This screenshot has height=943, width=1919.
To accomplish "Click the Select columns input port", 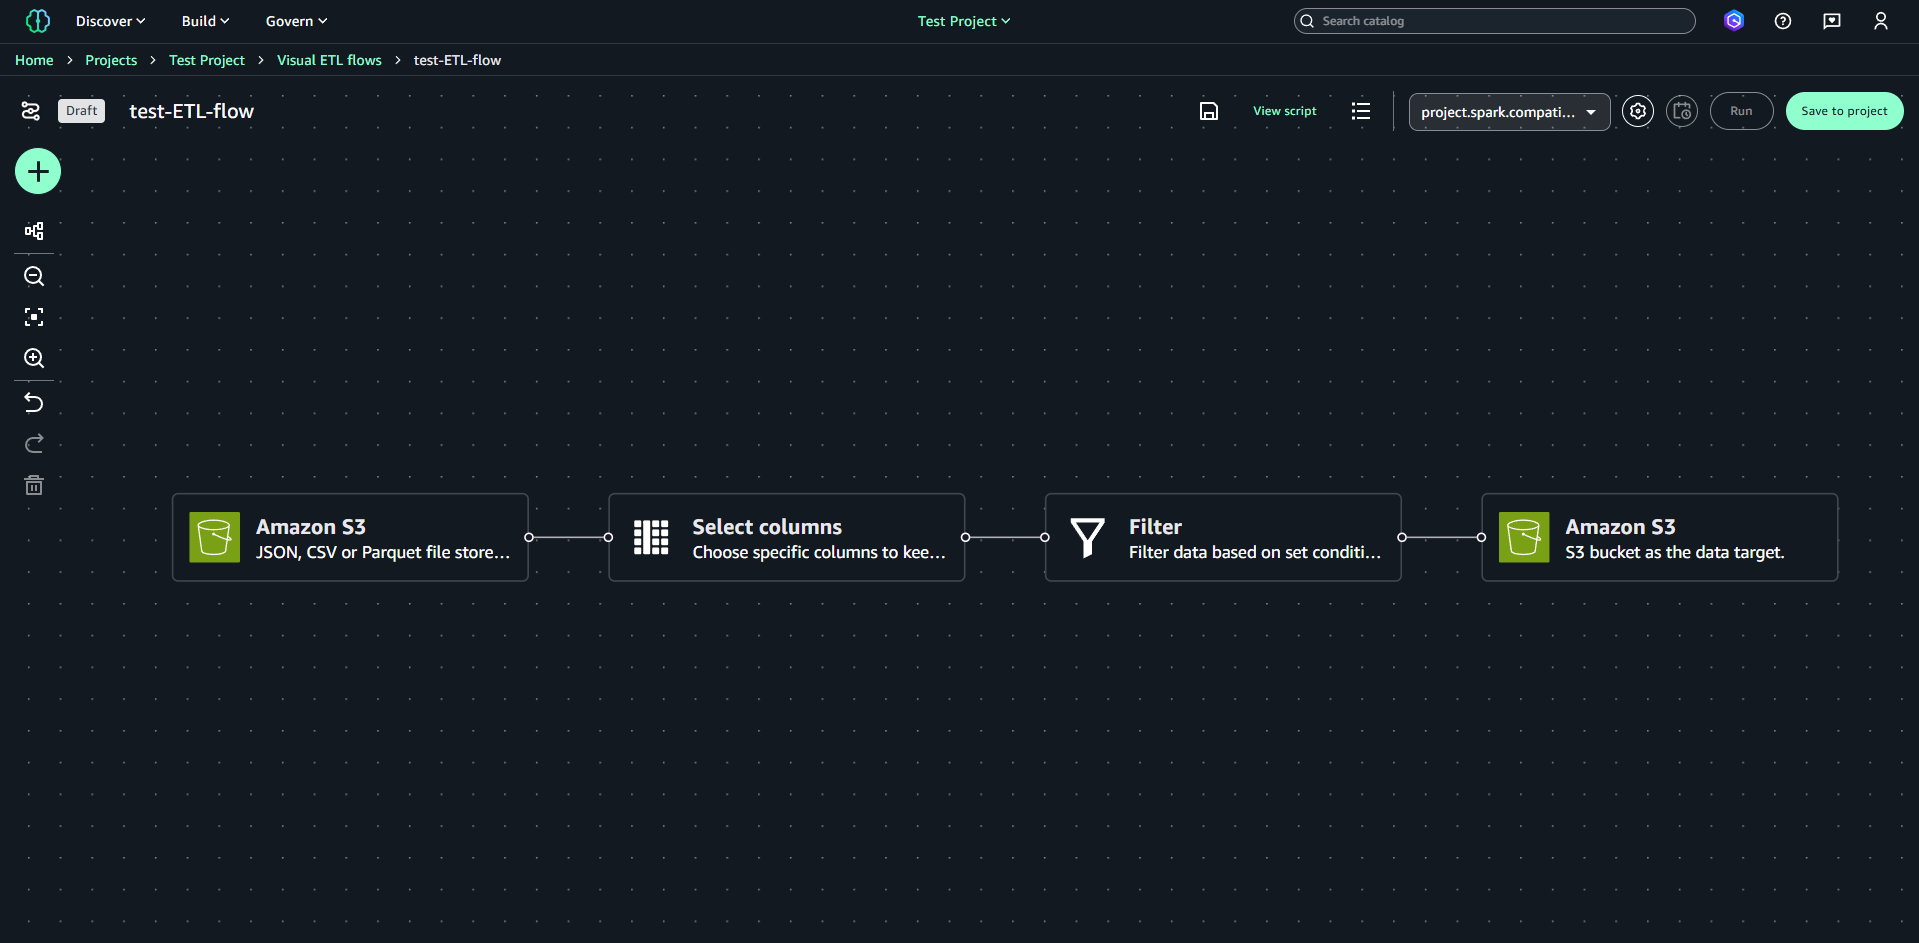I will pyautogui.click(x=608, y=537).
